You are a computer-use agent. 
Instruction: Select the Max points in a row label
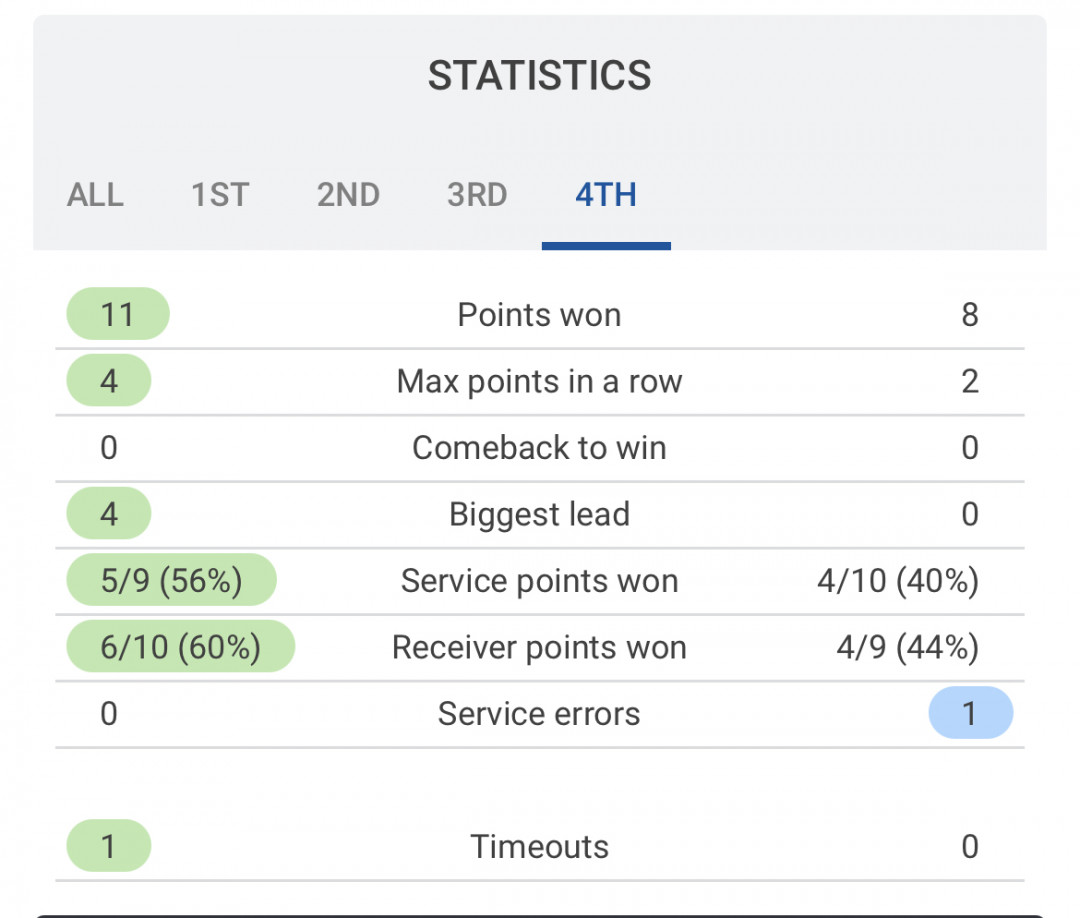tap(540, 381)
